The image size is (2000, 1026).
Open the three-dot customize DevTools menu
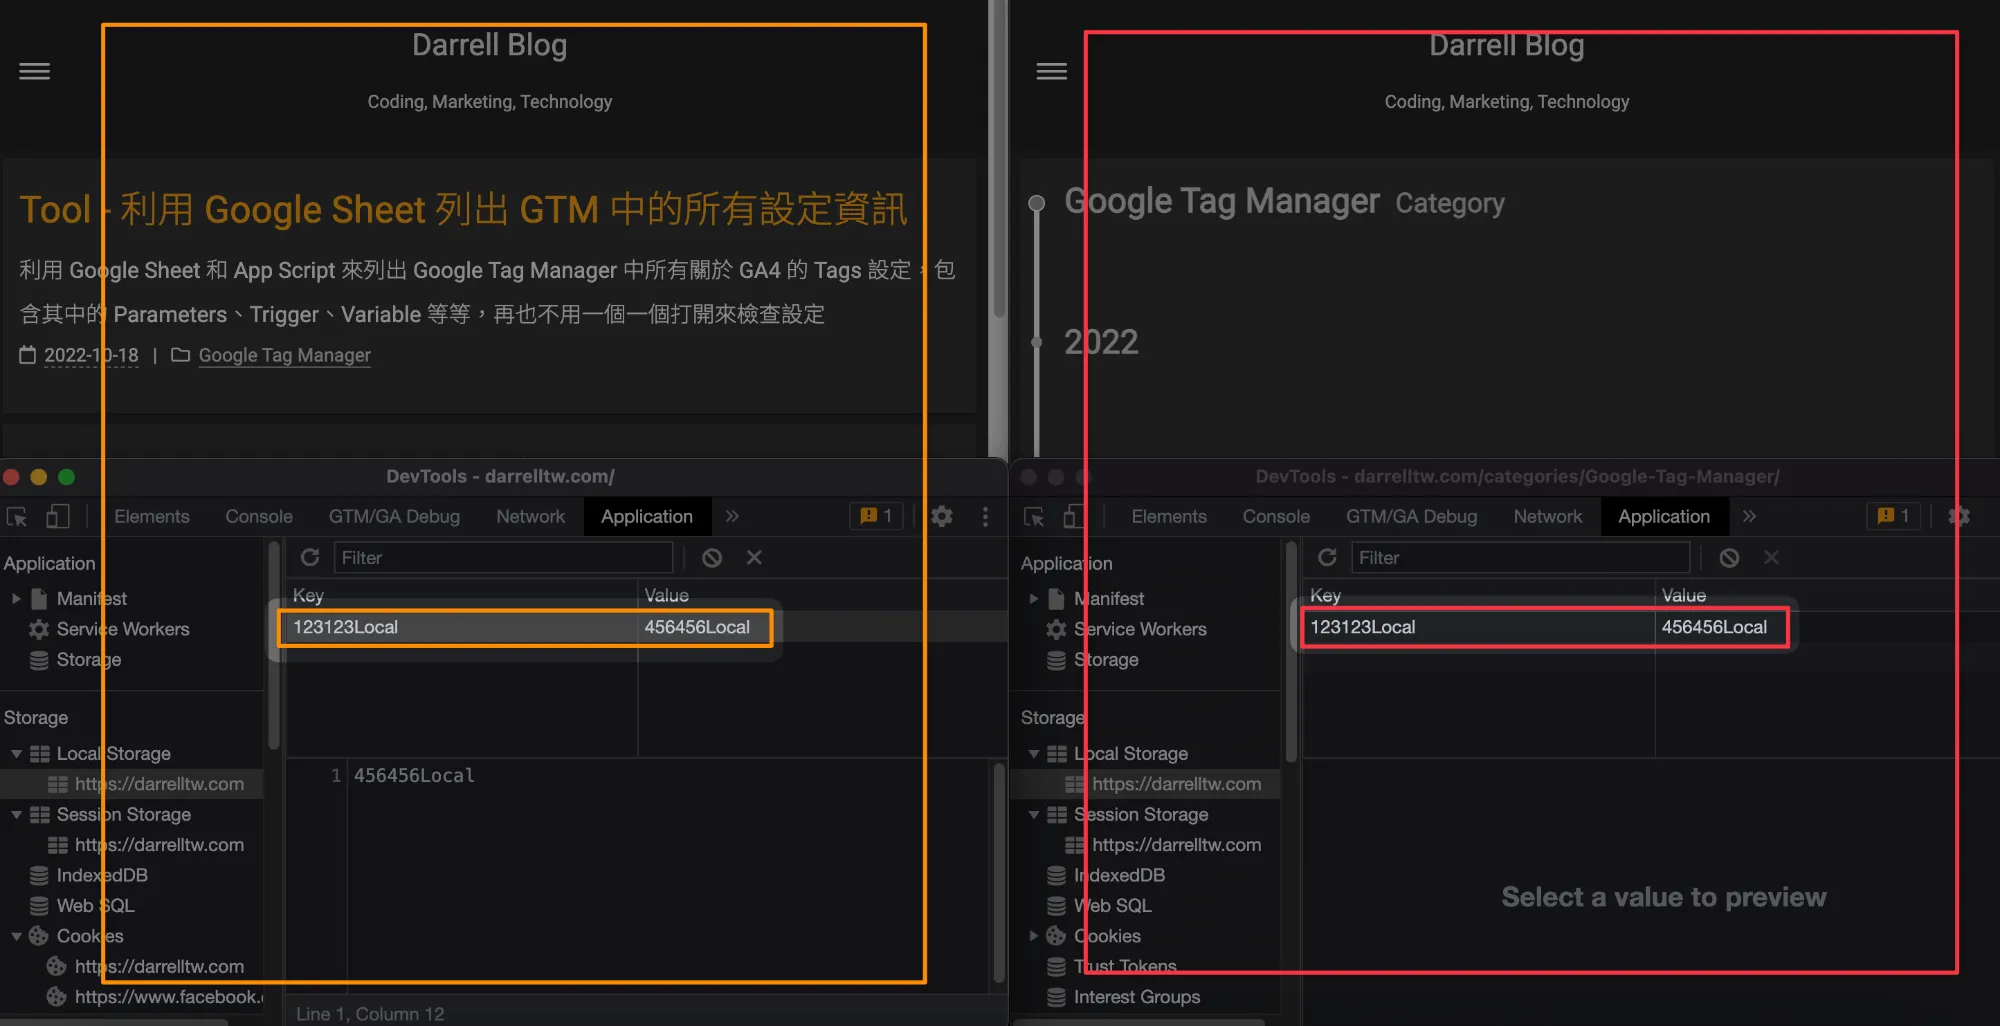[x=985, y=517]
